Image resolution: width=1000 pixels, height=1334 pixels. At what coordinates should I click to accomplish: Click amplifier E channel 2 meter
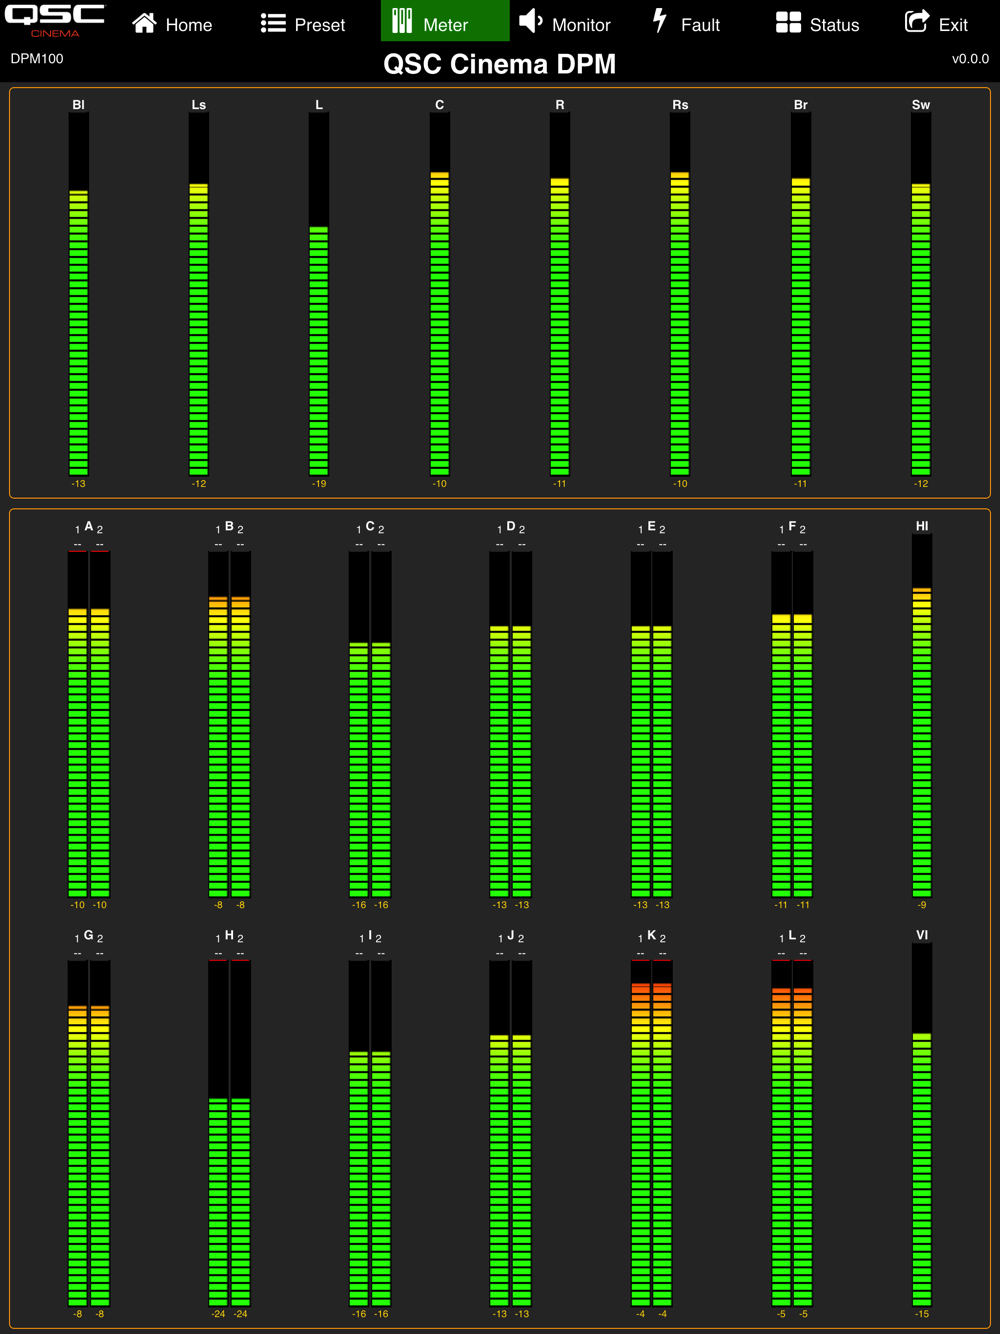click(x=662, y=723)
